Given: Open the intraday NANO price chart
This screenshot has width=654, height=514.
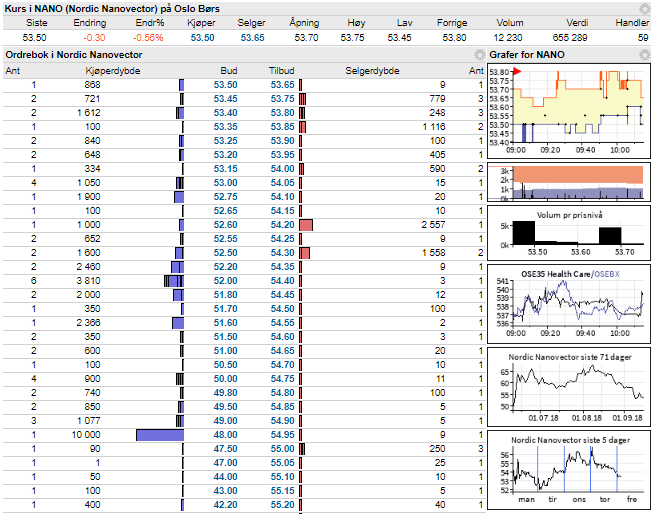Looking at the screenshot, I should pos(569,111).
